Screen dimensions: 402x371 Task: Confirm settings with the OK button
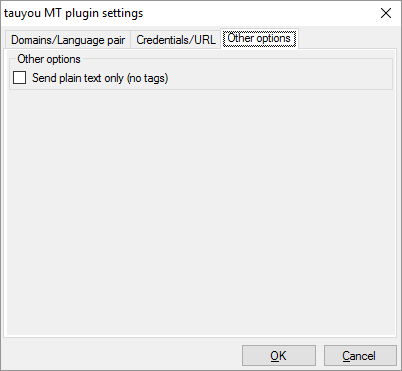pos(279,356)
